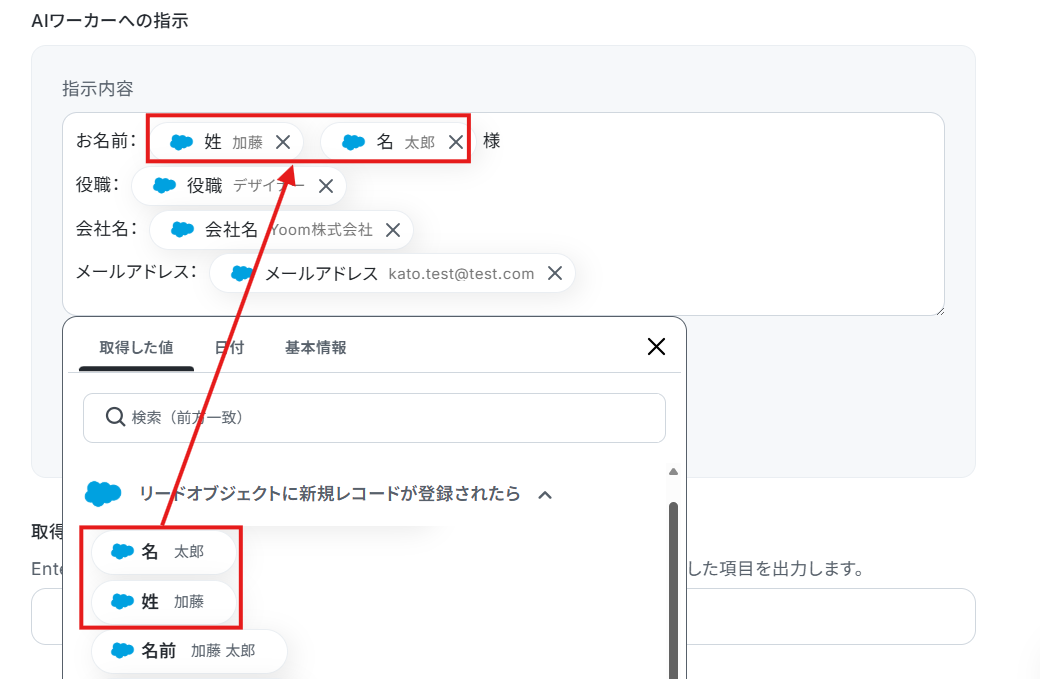1040x679 pixels.
Task: Click the 役職 chip in instructions
Action: (239, 186)
